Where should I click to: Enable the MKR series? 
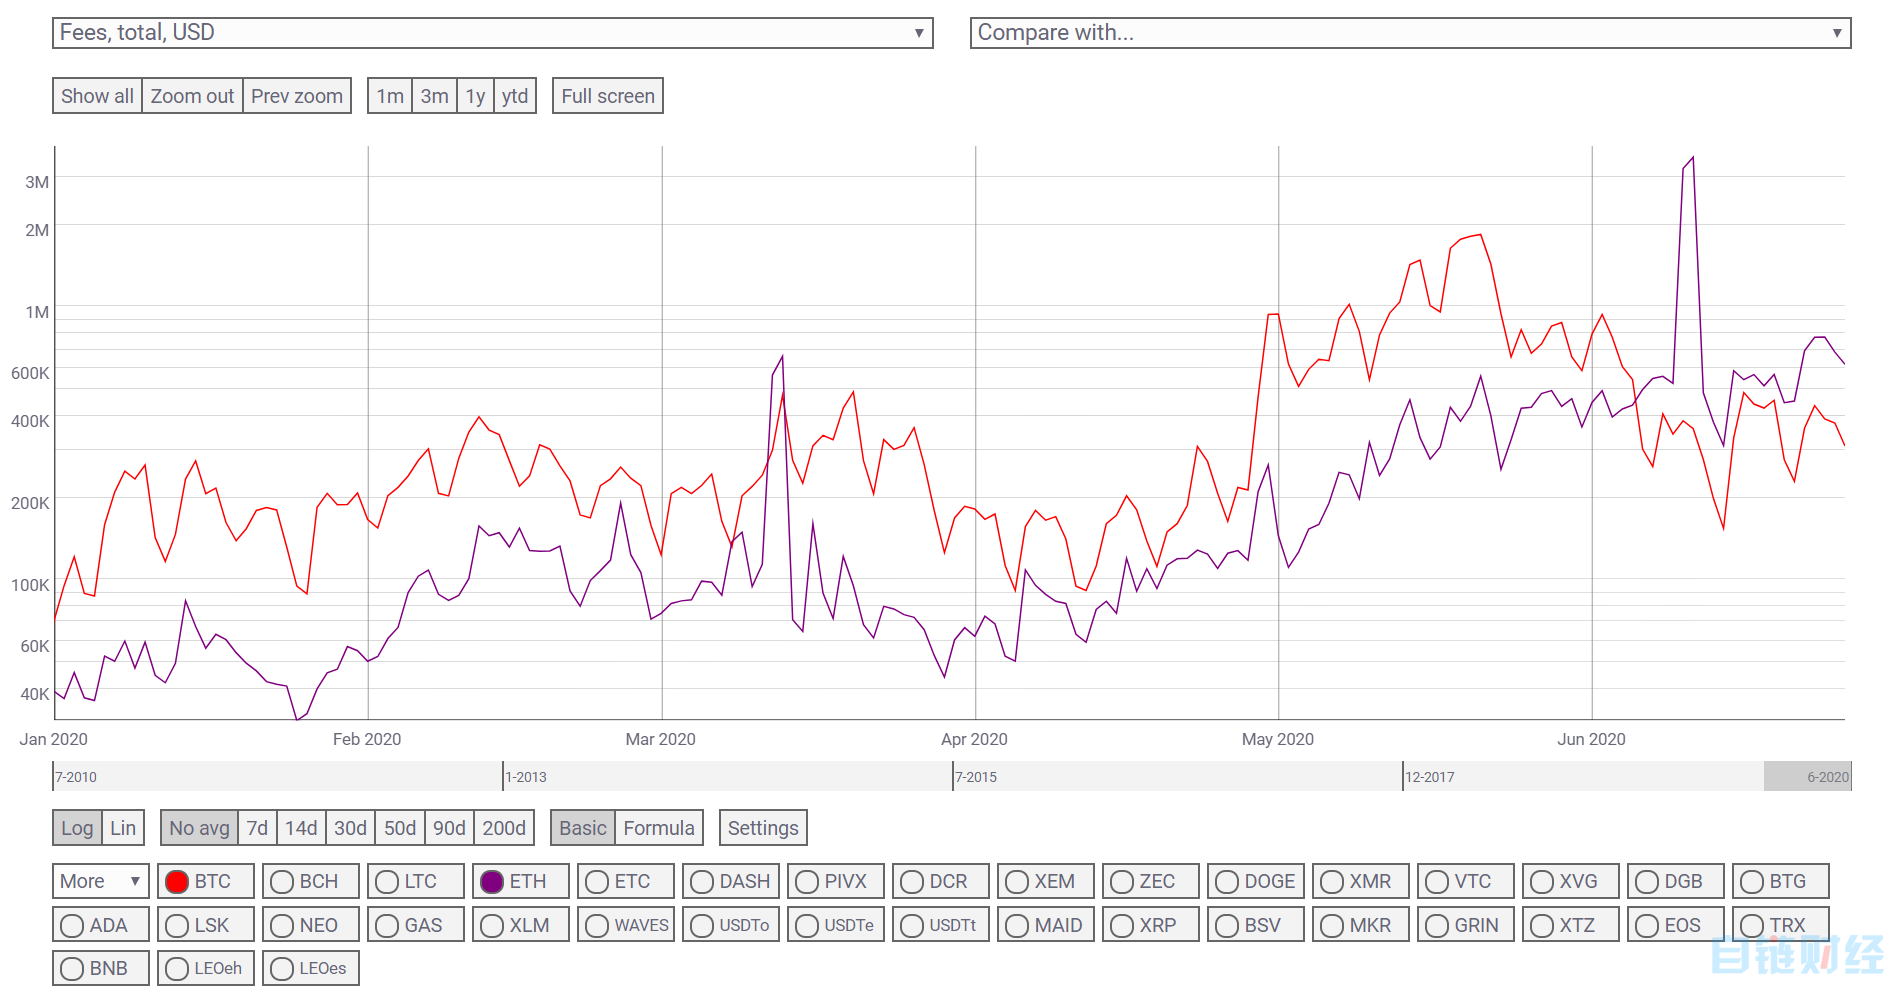click(x=1361, y=925)
